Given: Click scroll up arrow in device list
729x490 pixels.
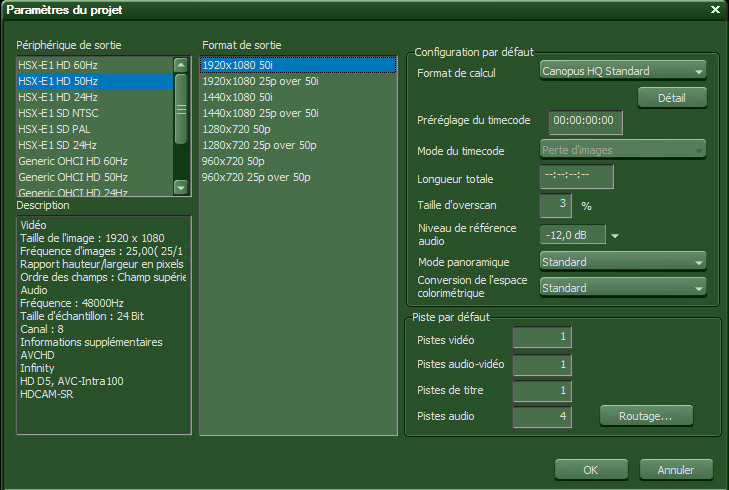Looking at the screenshot, I should tap(181, 65).
